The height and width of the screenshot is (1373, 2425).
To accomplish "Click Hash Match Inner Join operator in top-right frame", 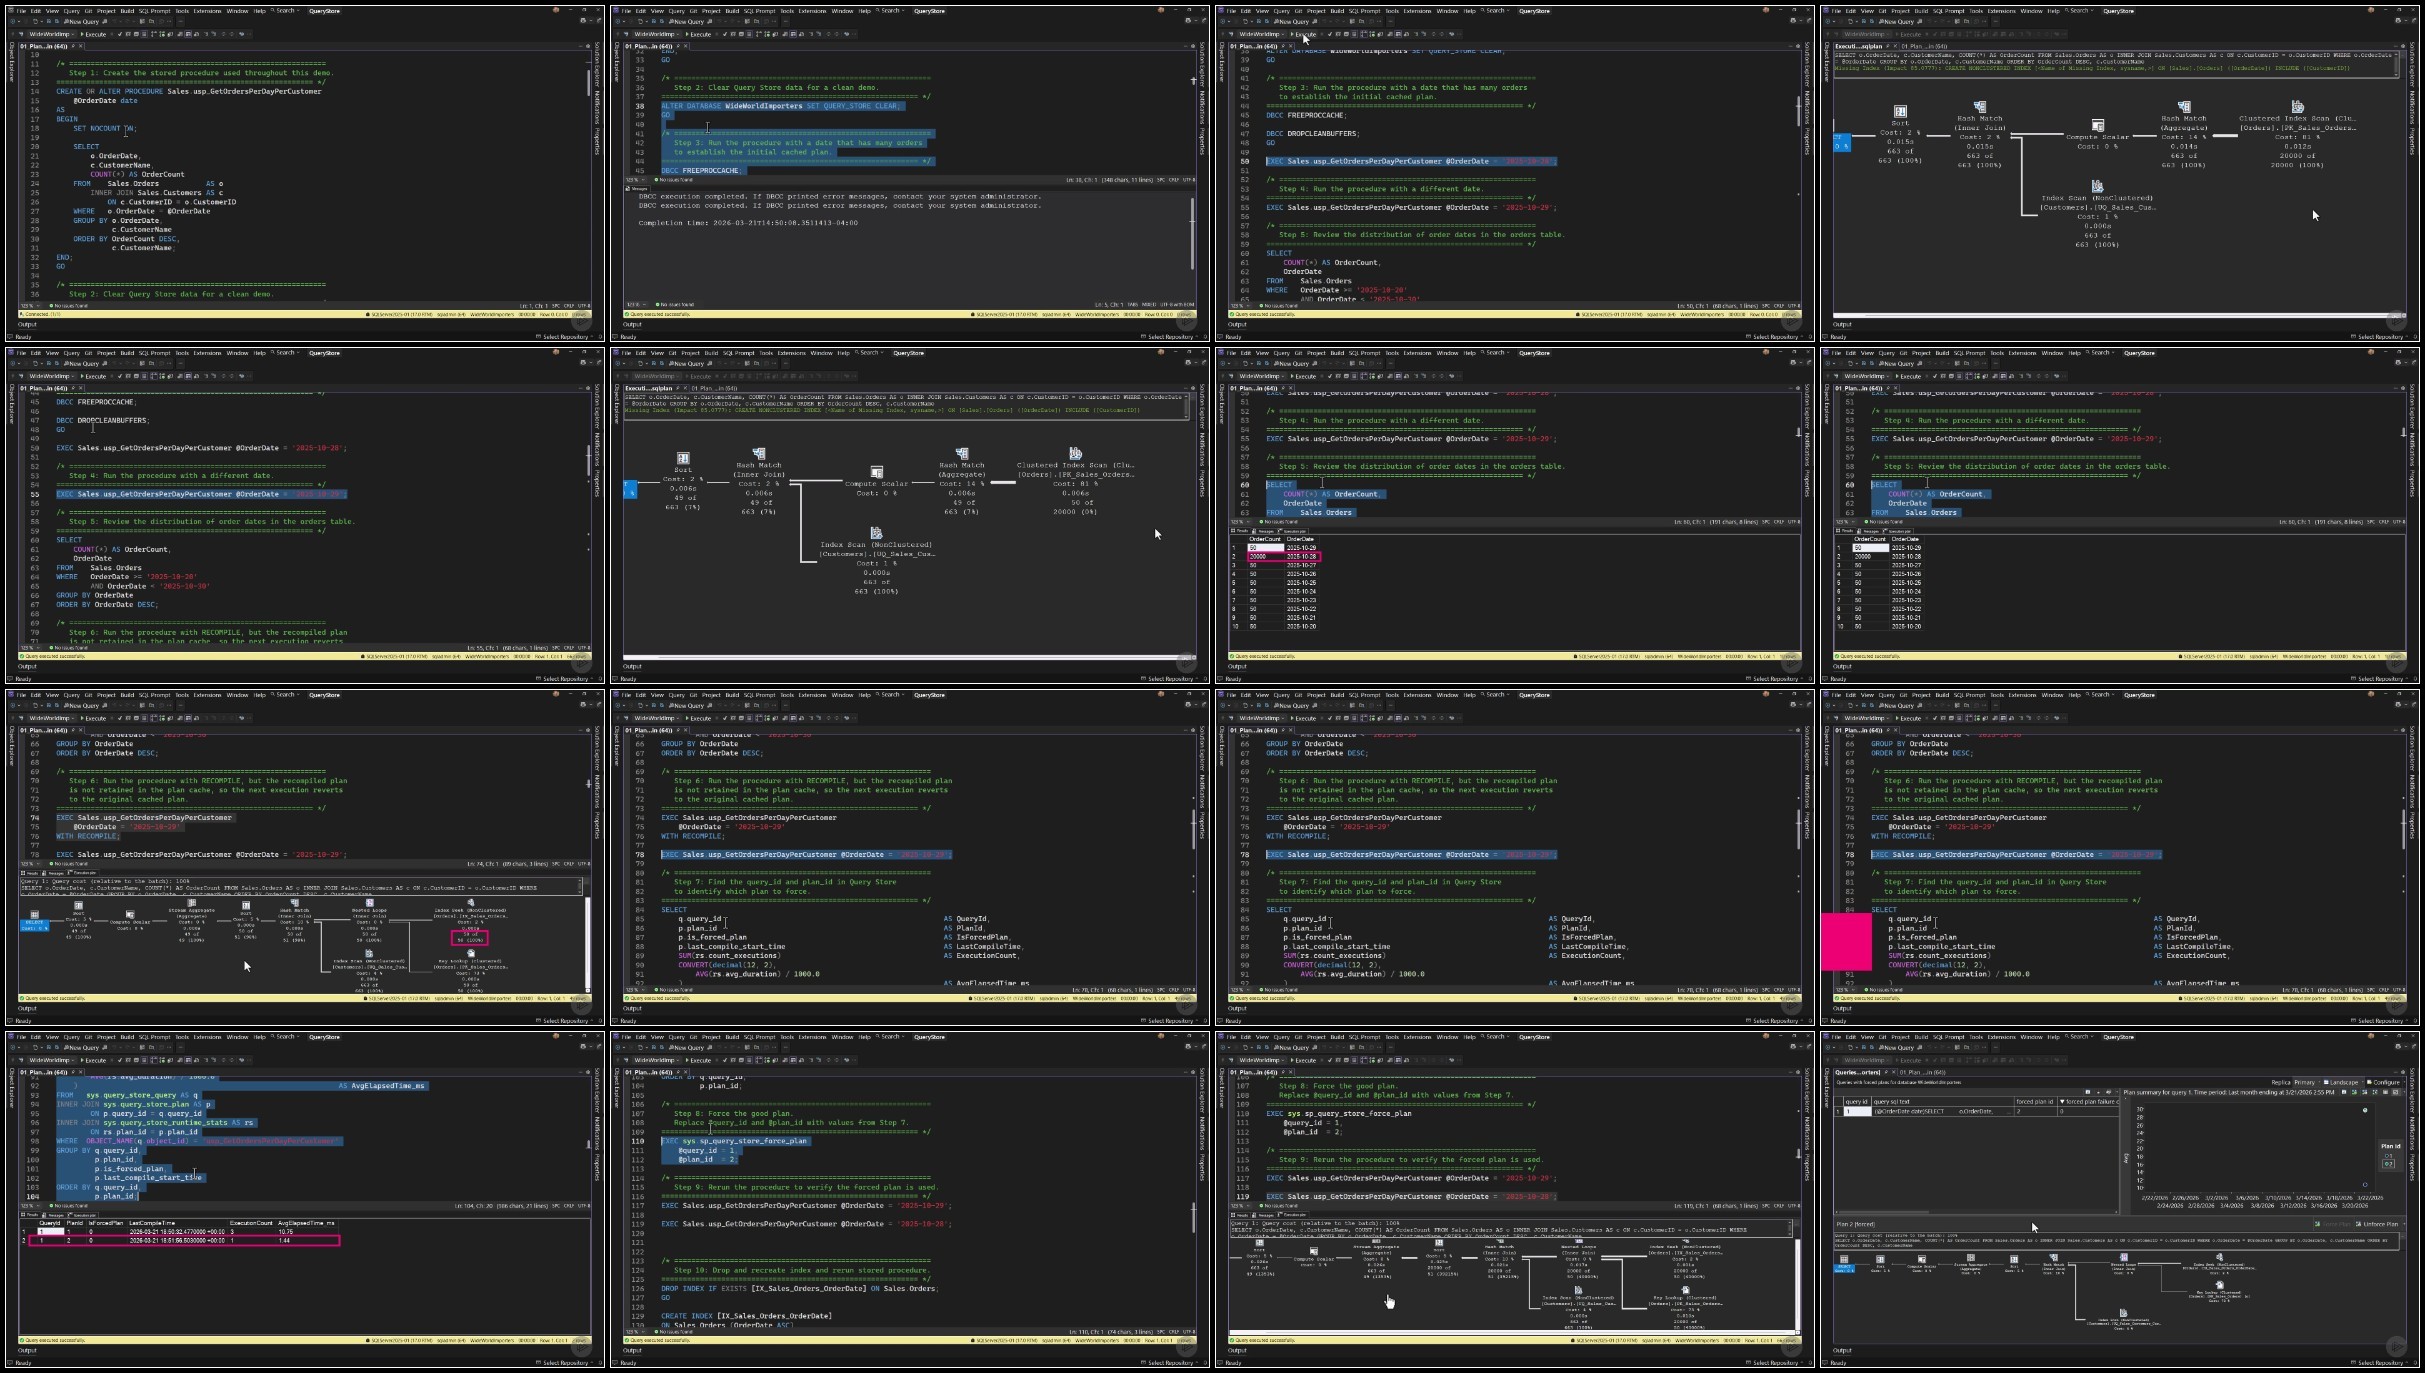I will (1979, 107).
